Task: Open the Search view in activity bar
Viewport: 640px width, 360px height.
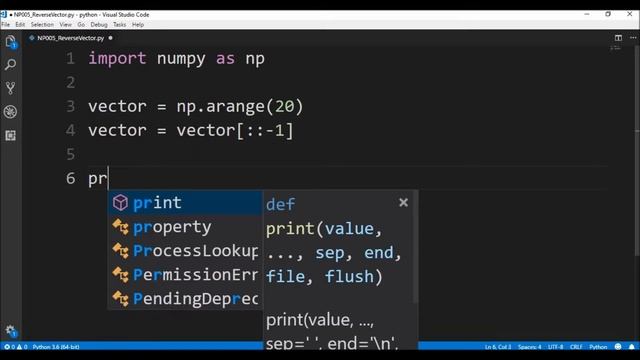Action: pyautogui.click(x=11, y=64)
